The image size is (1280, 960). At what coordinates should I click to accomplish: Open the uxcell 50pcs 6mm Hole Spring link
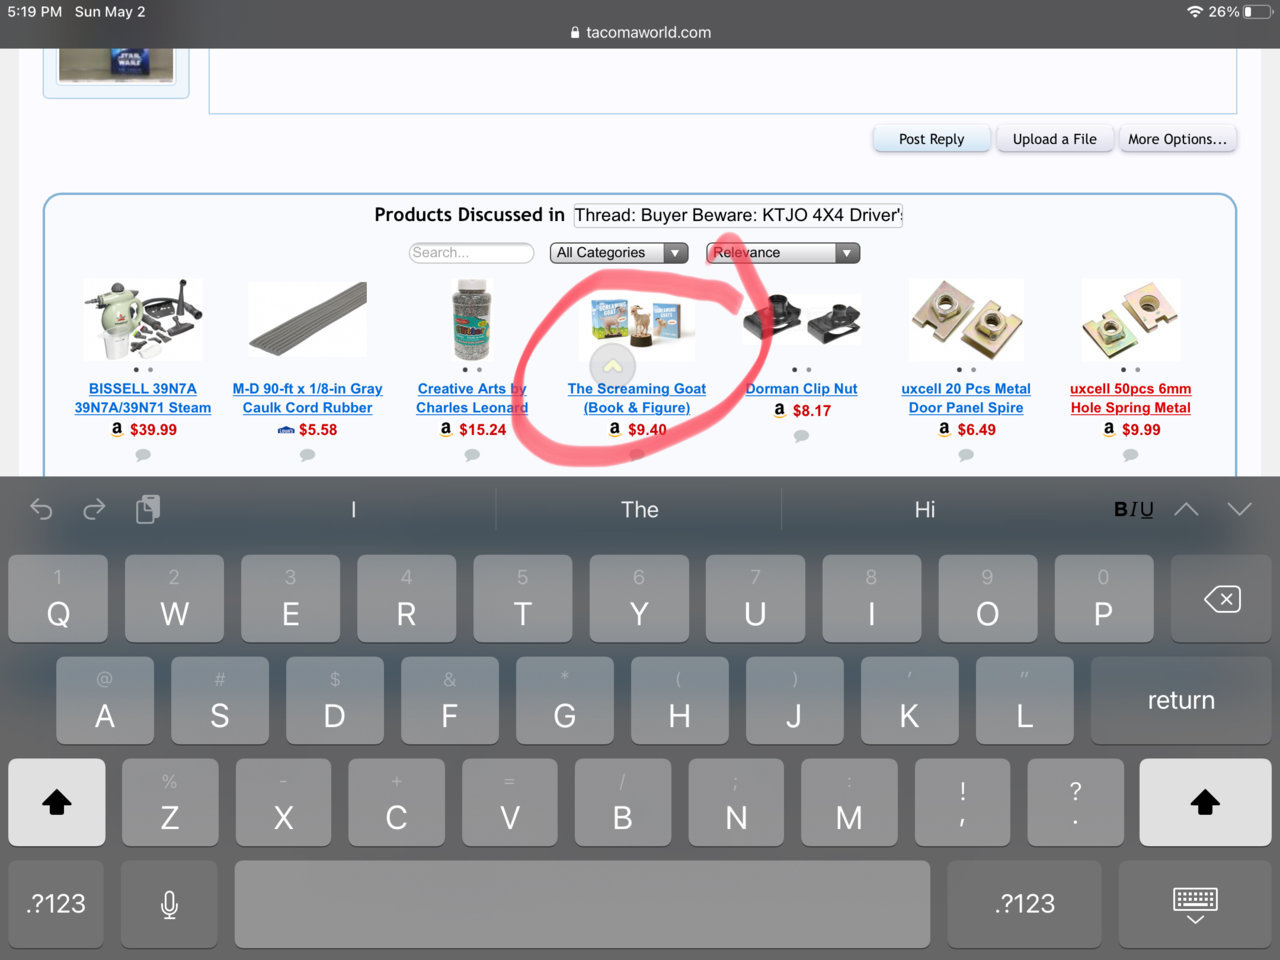click(x=1131, y=398)
